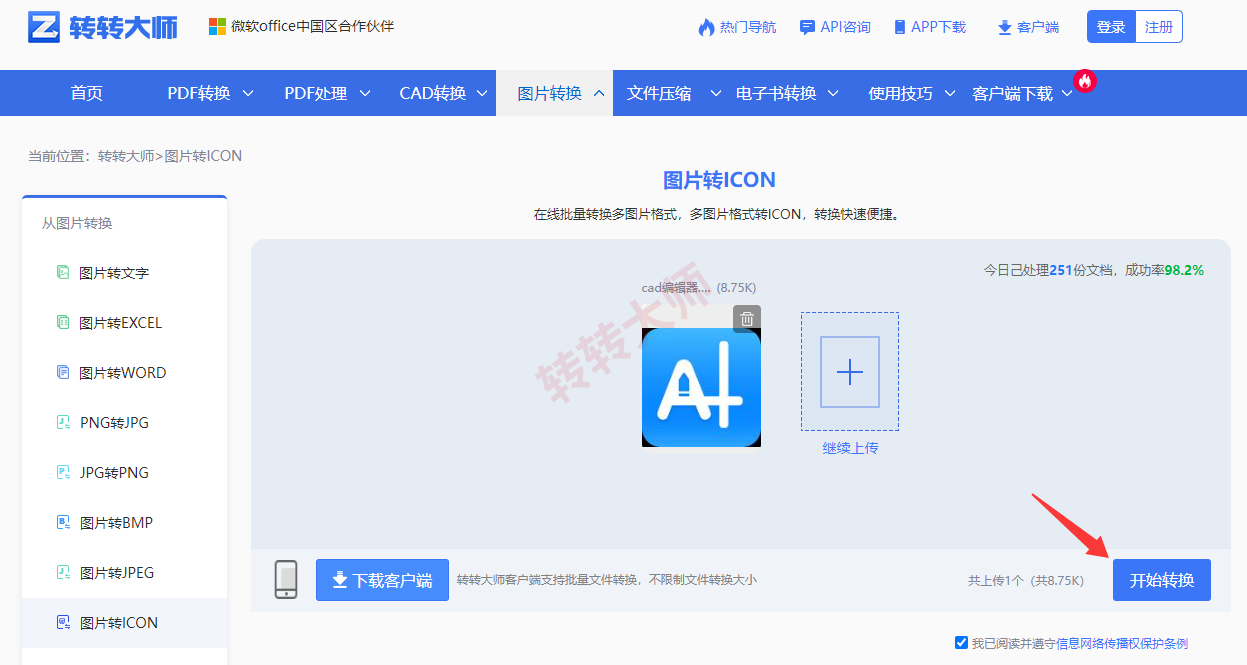1247x665 pixels.
Task: Toggle the 我已阅读并遵守 agreement checkbox
Action: 961,643
